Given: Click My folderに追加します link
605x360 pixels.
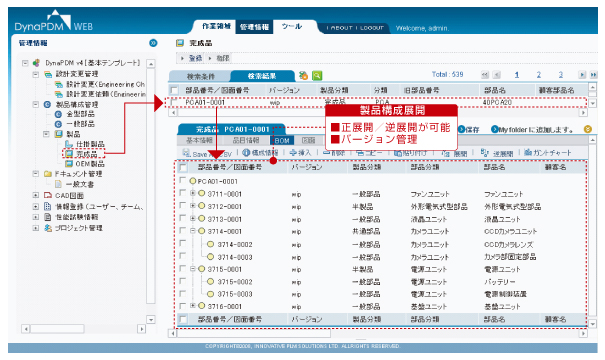Looking at the screenshot, I should (532, 130).
